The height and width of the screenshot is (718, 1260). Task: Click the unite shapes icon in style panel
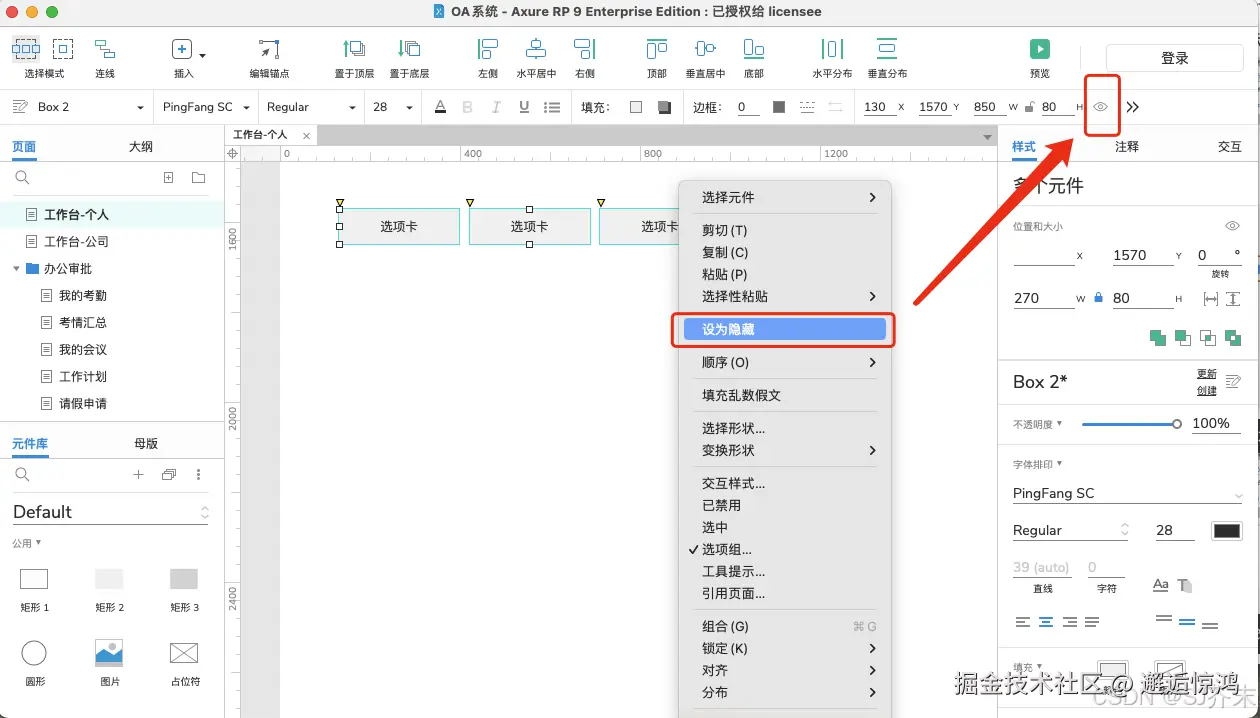point(1158,338)
